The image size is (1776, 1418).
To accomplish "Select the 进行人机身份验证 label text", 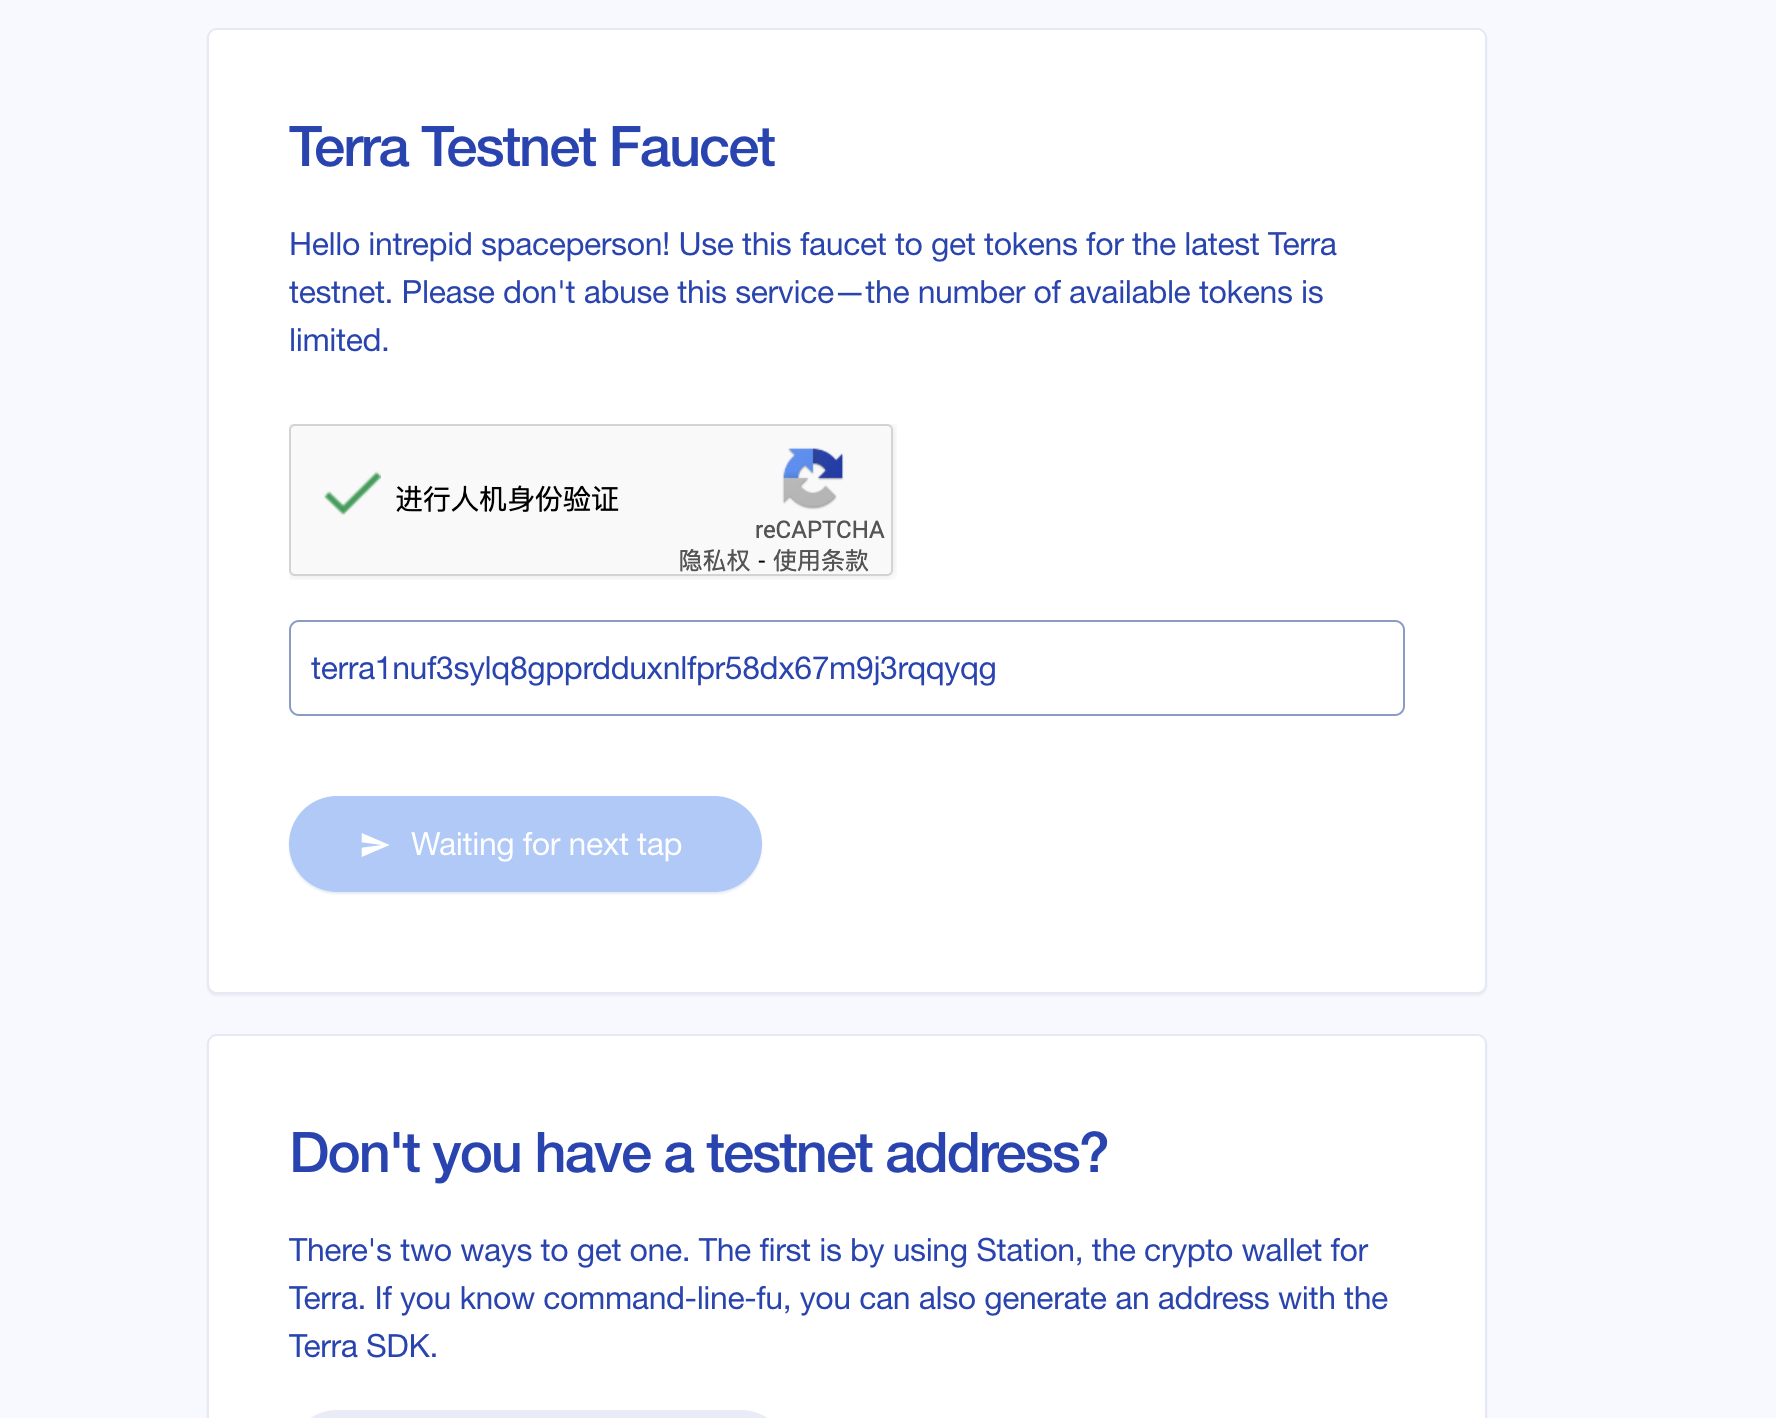I will pos(507,499).
